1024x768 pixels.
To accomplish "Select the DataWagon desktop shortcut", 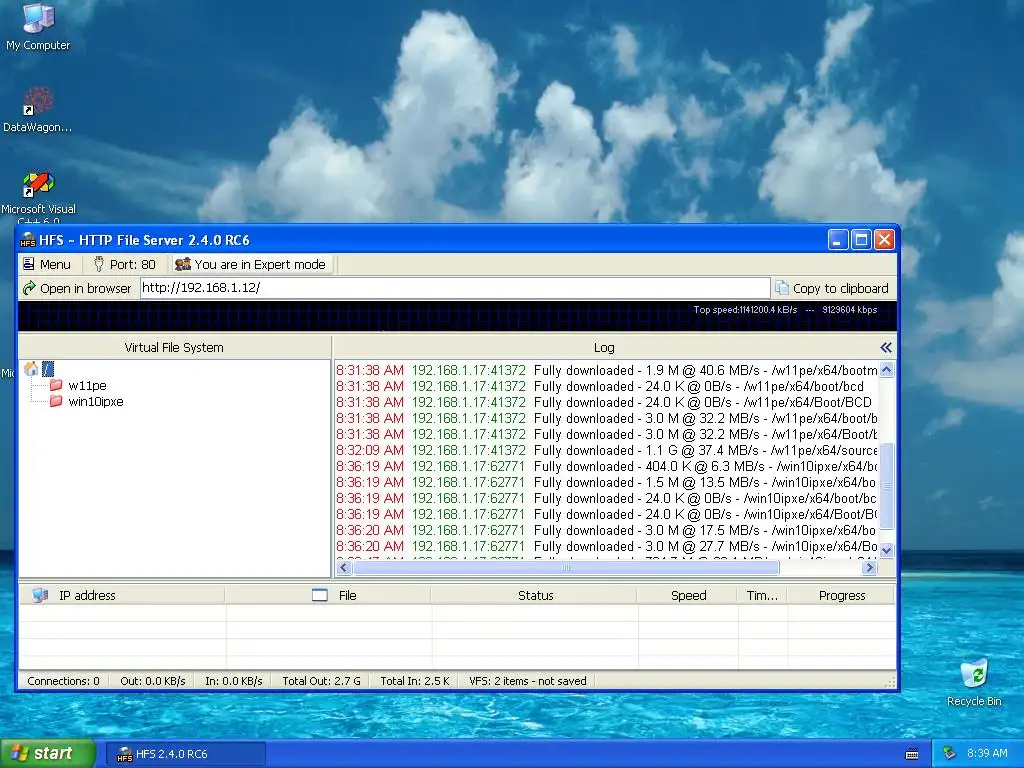I will (38, 110).
